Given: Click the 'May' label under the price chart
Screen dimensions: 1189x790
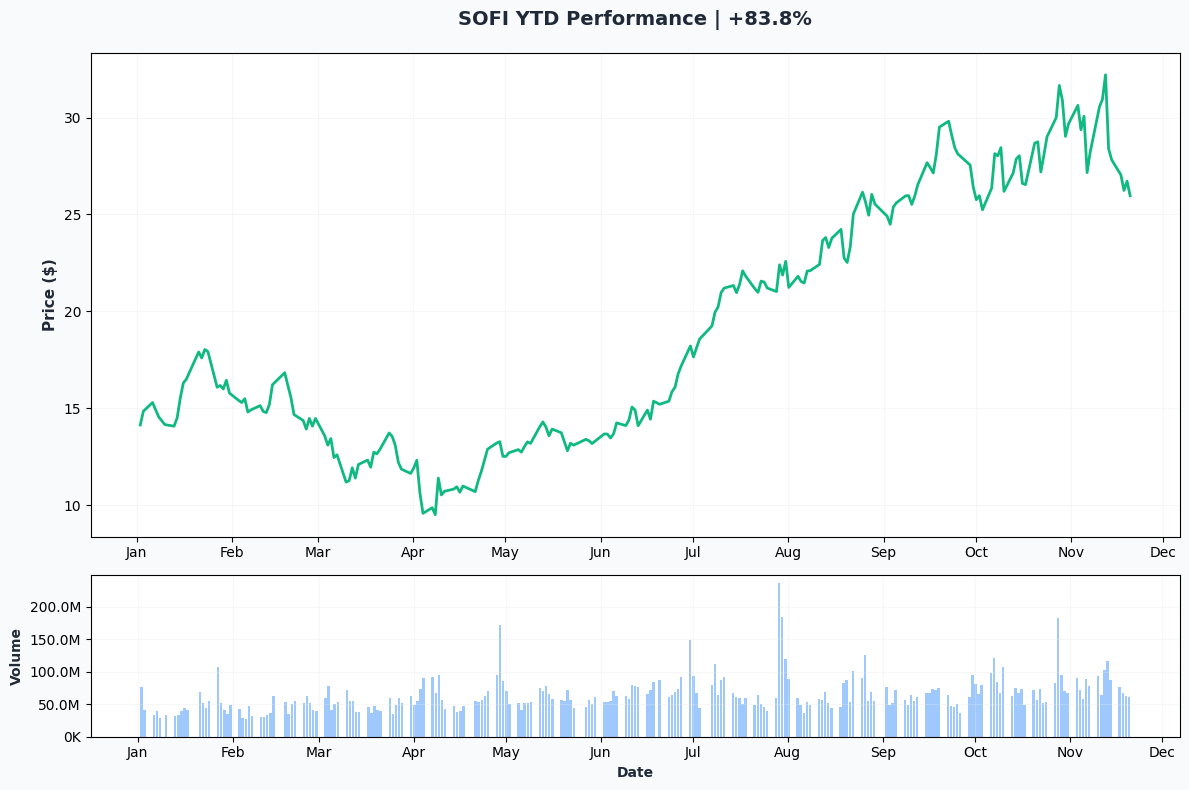Looking at the screenshot, I should (505, 553).
